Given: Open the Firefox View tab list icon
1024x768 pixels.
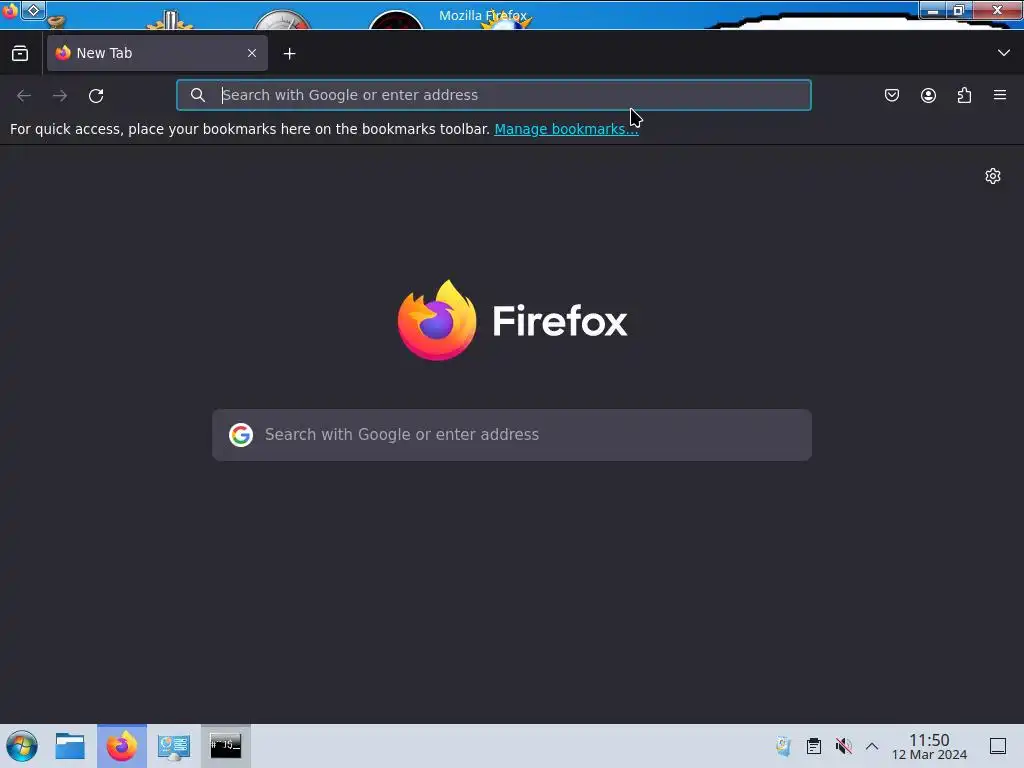Looking at the screenshot, I should point(20,53).
